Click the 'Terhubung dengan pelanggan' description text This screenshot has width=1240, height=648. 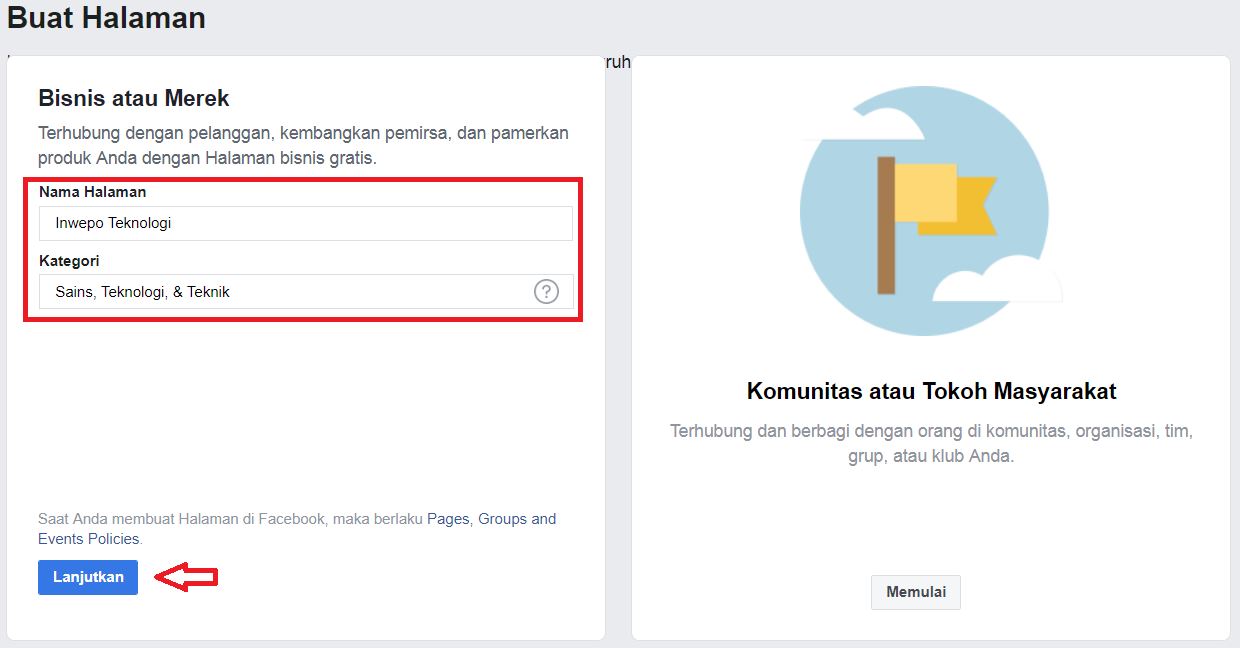pyautogui.click(x=303, y=145)
